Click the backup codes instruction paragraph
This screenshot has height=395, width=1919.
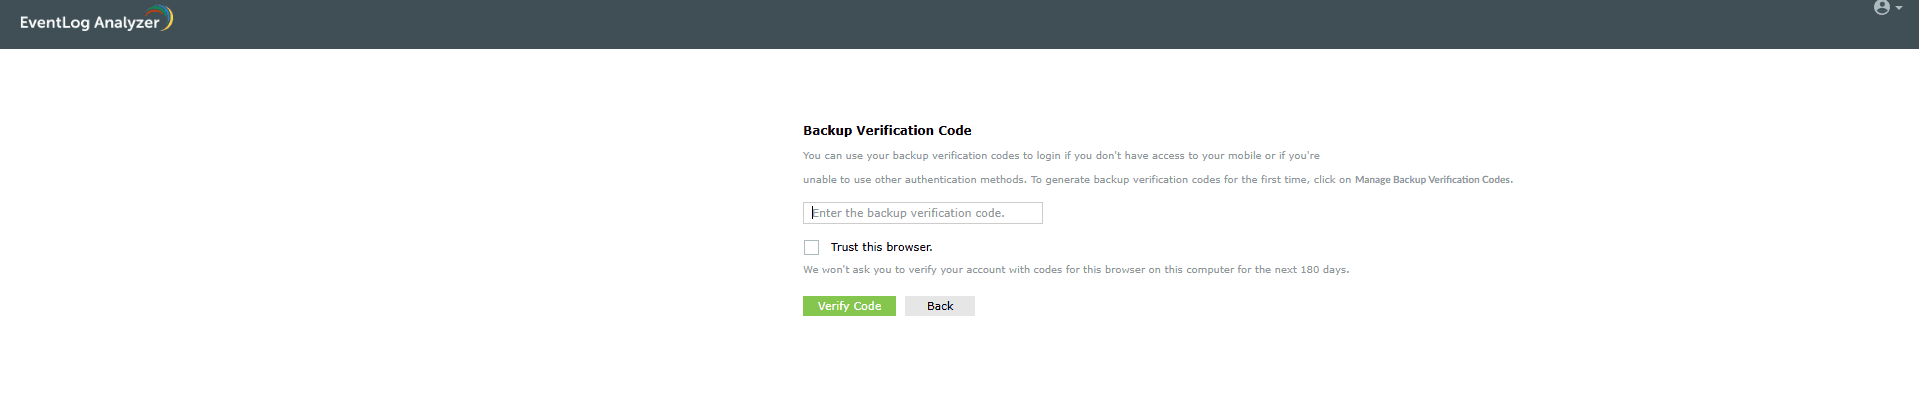[x=1158, y=168]
